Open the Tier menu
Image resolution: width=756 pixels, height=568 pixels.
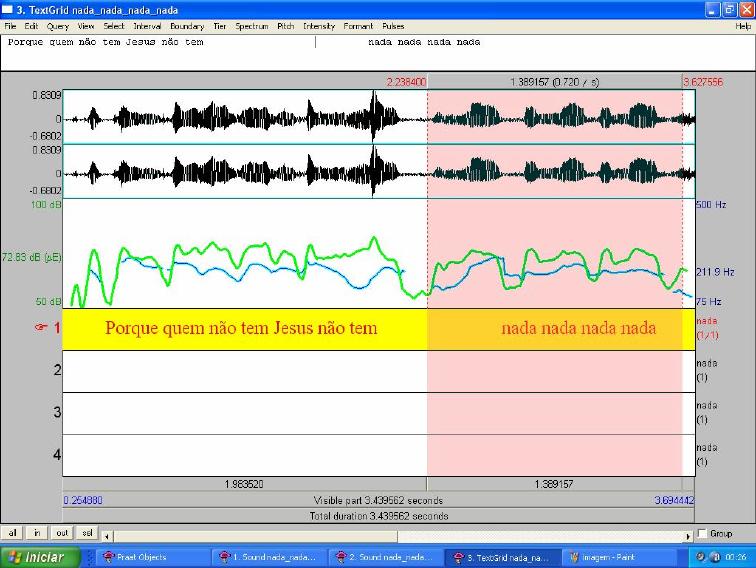(x=220, y=27)
